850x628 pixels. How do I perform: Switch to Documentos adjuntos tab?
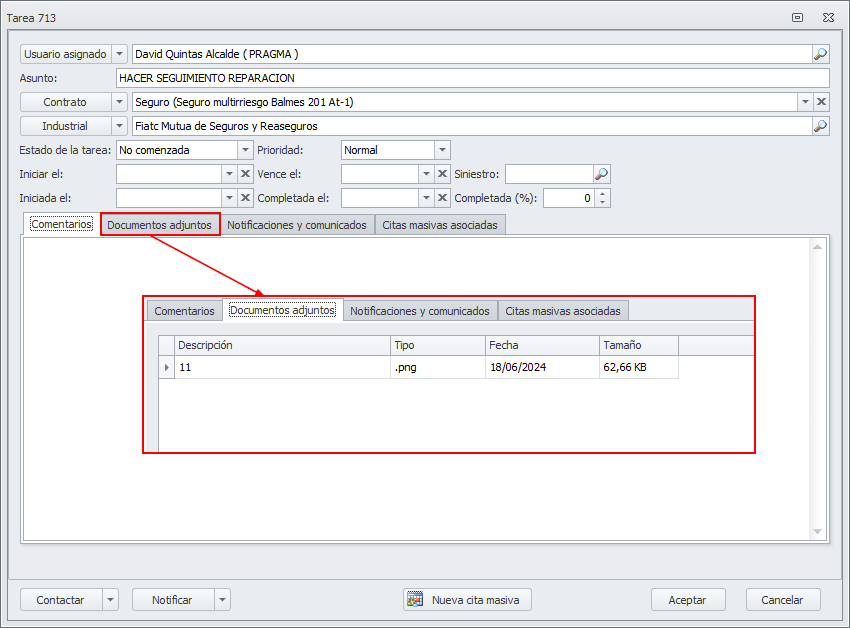(x=159, y=225)
